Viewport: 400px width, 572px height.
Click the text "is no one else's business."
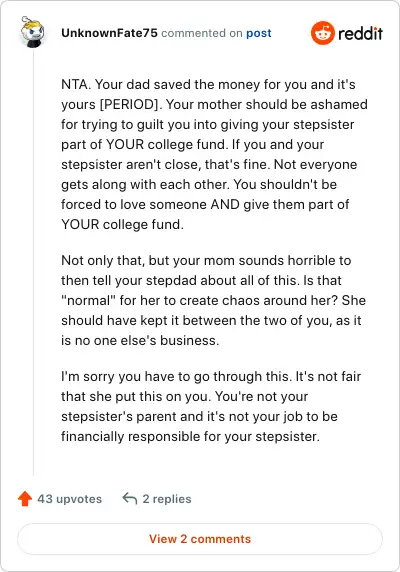140,340
